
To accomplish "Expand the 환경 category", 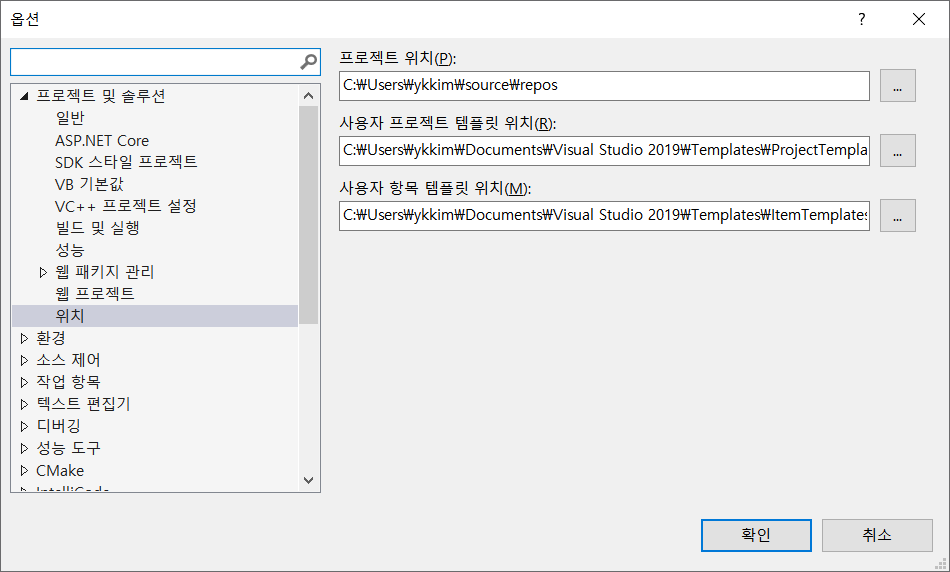I will coord(25,338).
